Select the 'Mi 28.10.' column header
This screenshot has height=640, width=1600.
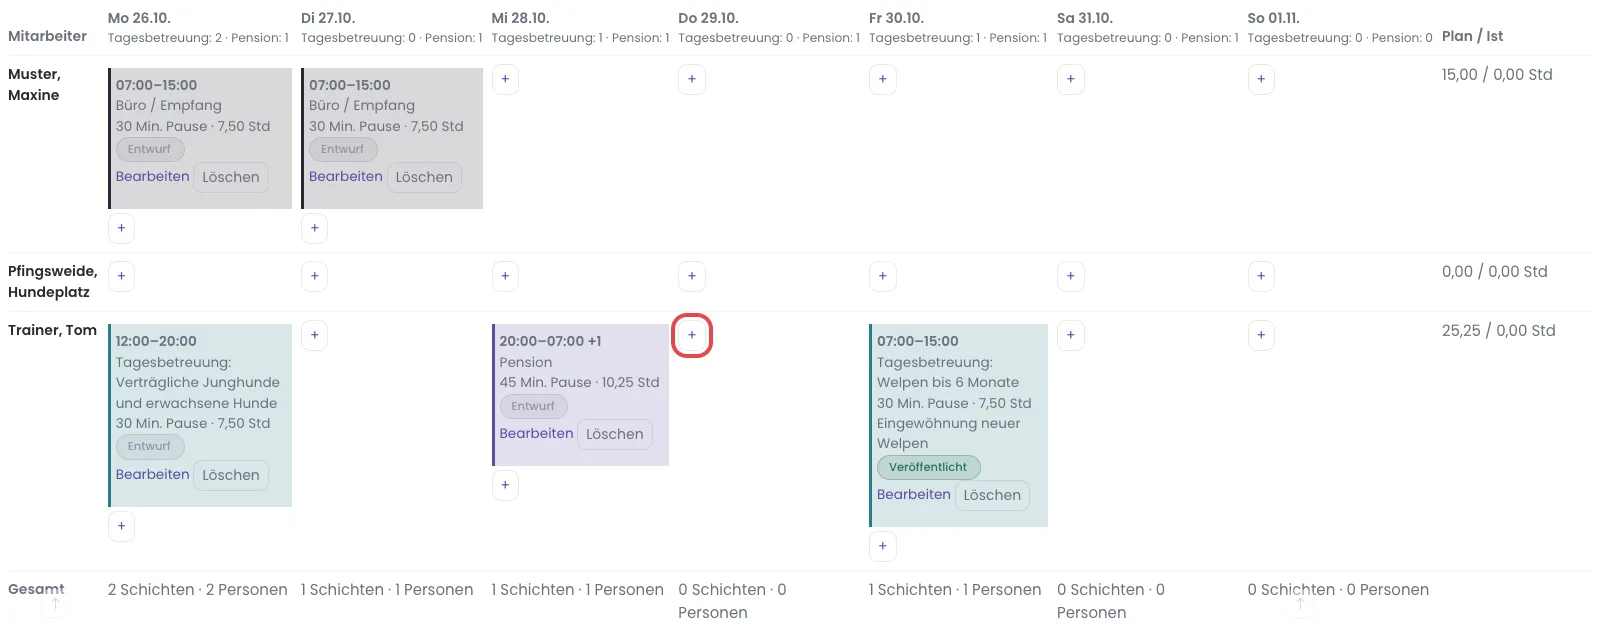[520, 18]
